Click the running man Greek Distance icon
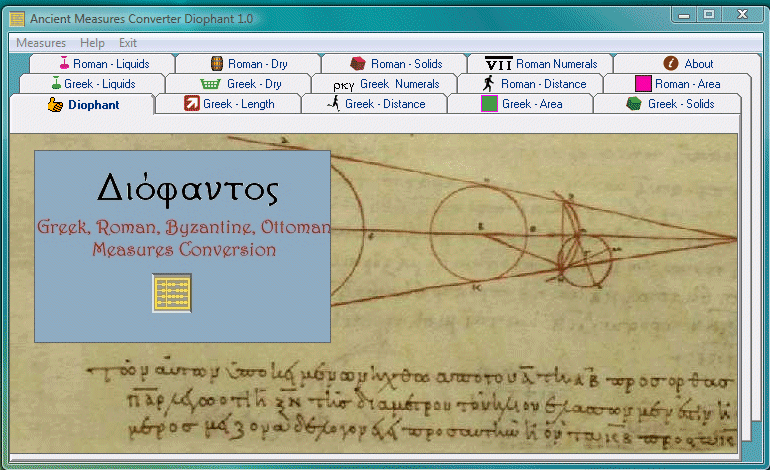Viewport: 770px width, 470px height. tap(333, 103)
